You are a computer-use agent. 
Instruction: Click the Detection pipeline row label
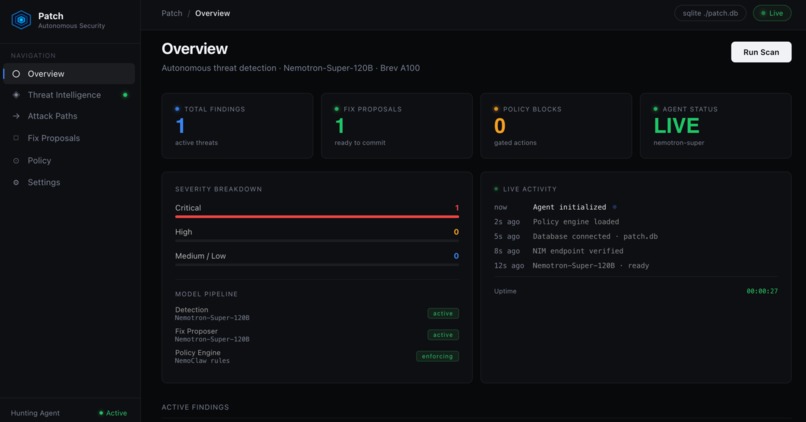pyautogui.click(x=191, y=310)
